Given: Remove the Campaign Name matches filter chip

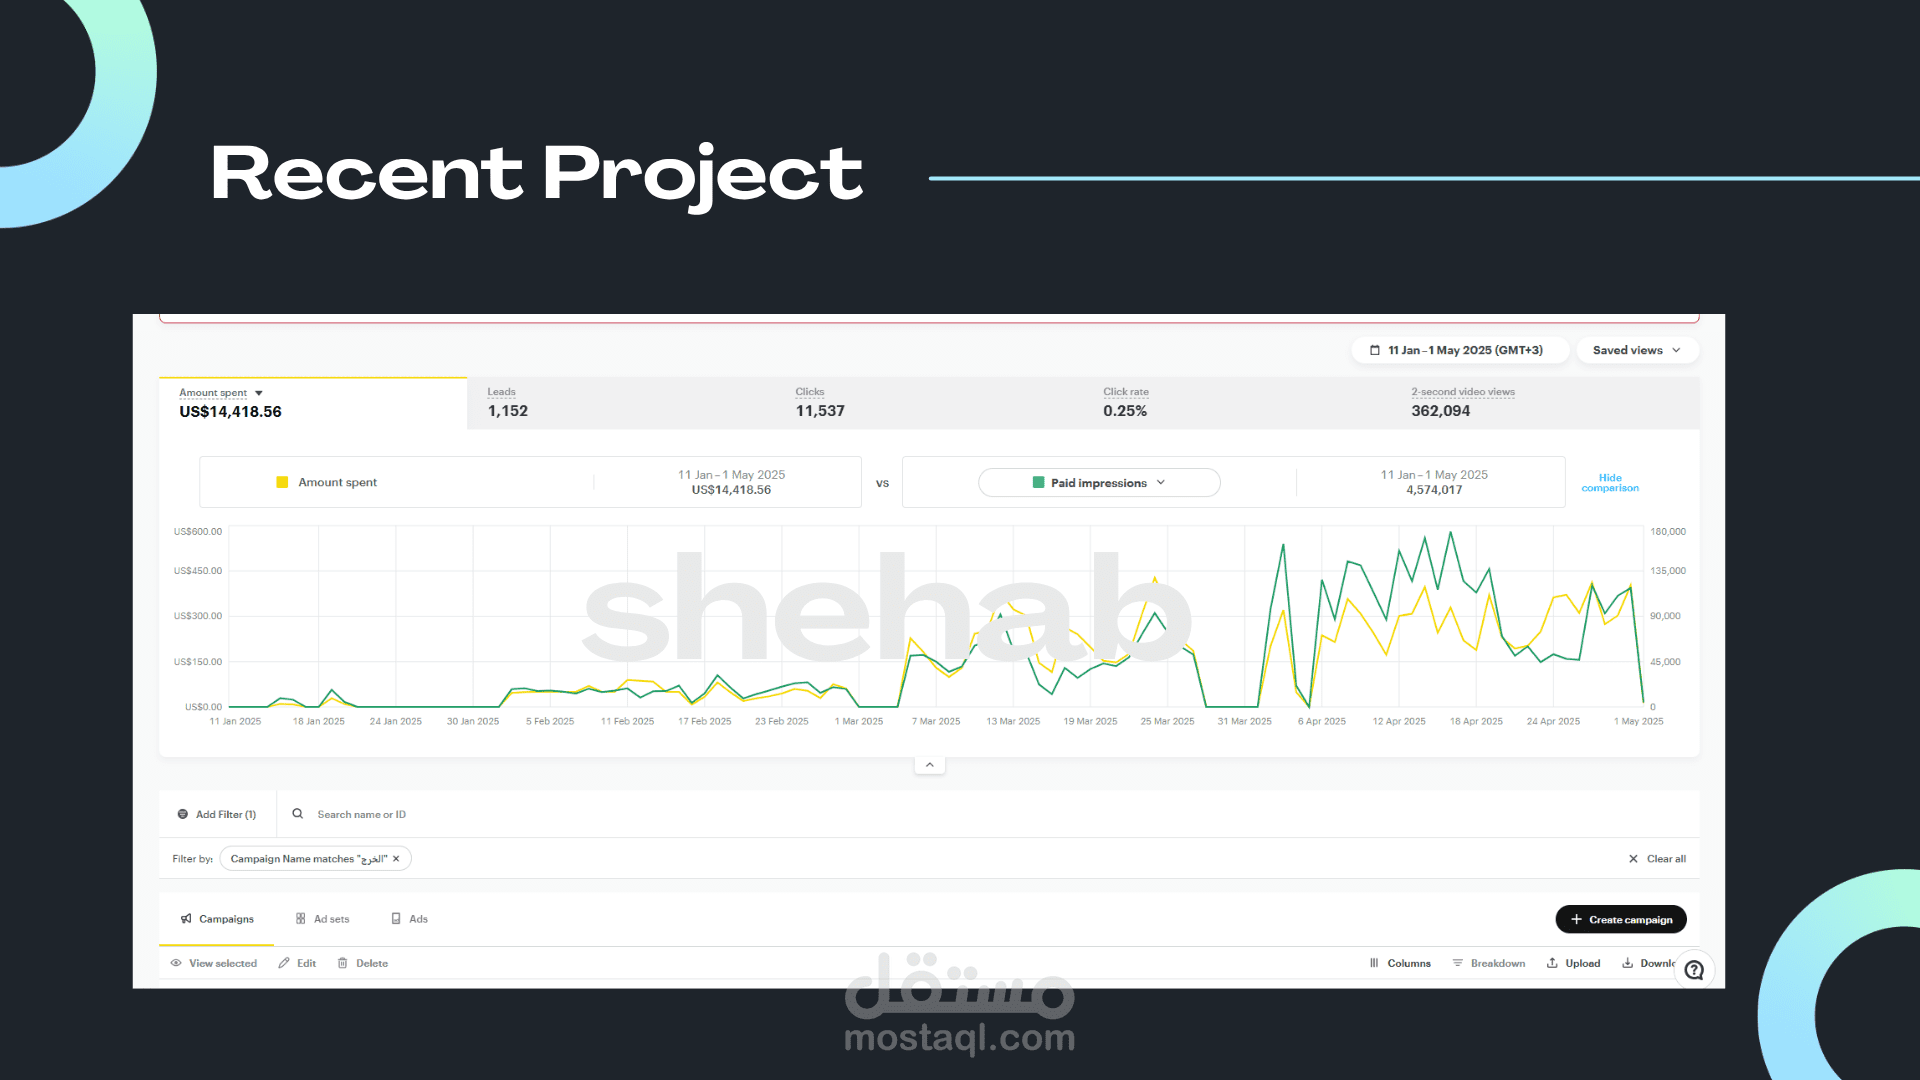Looking at the screenshot, I should click(x=396, y=859).
